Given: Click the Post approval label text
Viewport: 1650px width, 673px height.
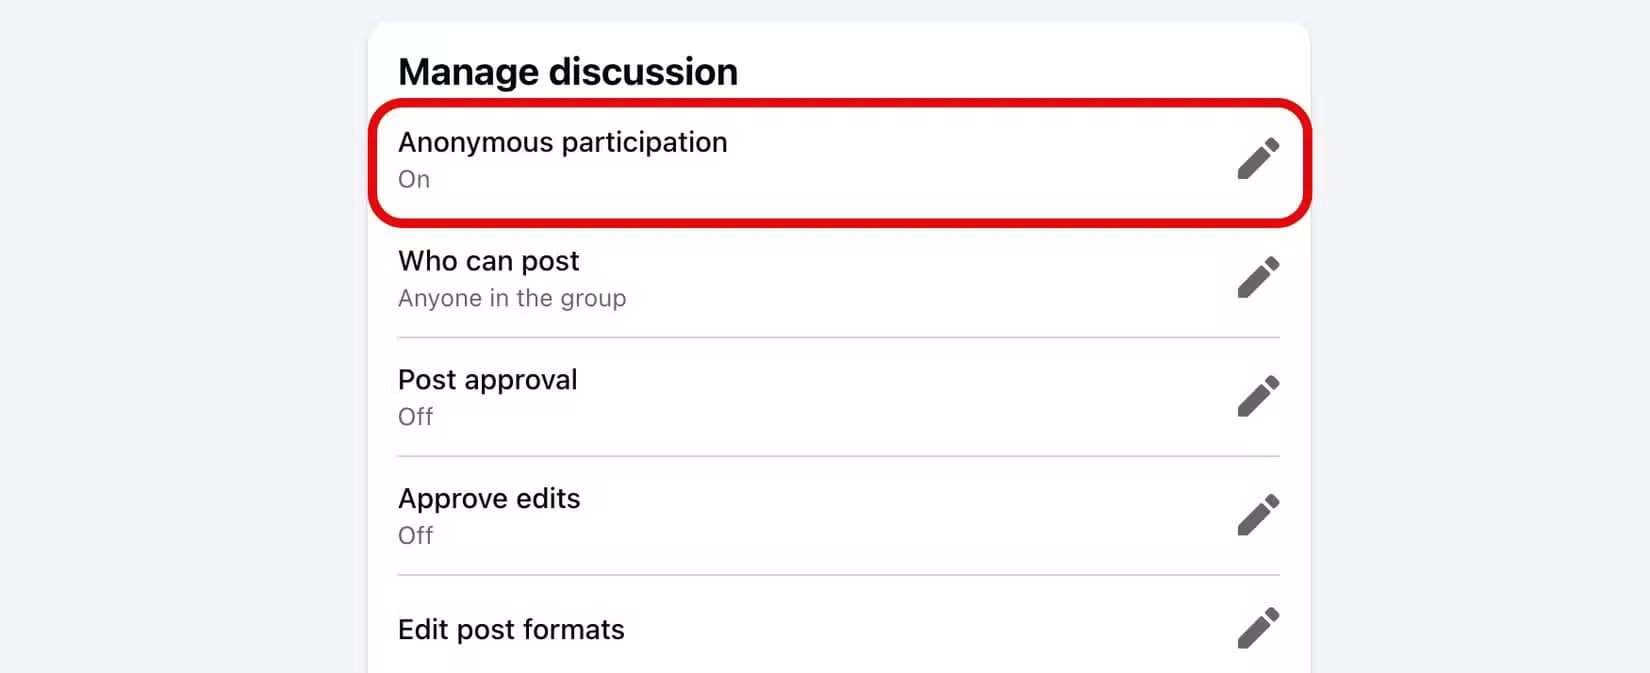Looking at the screenshot, I should click(487, 380).
